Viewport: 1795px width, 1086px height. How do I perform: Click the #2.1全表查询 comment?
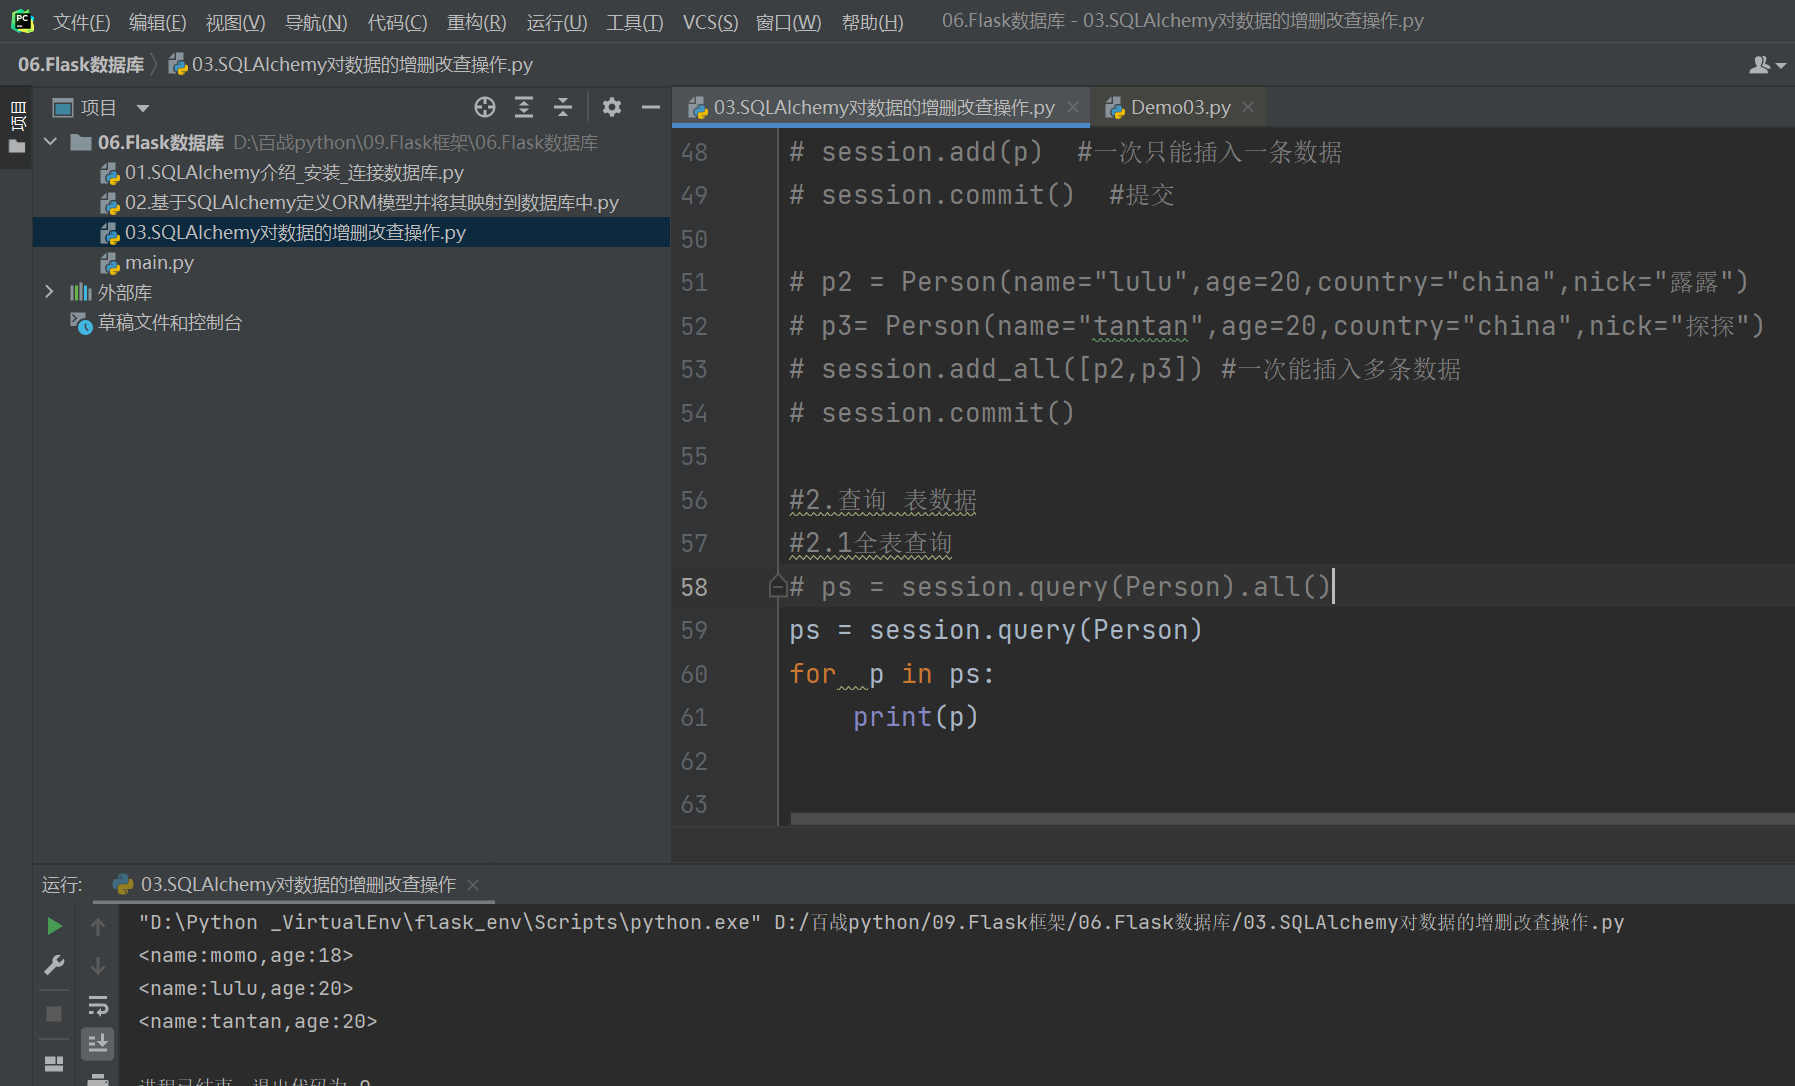pyautogui.click(x=870, y=544)
